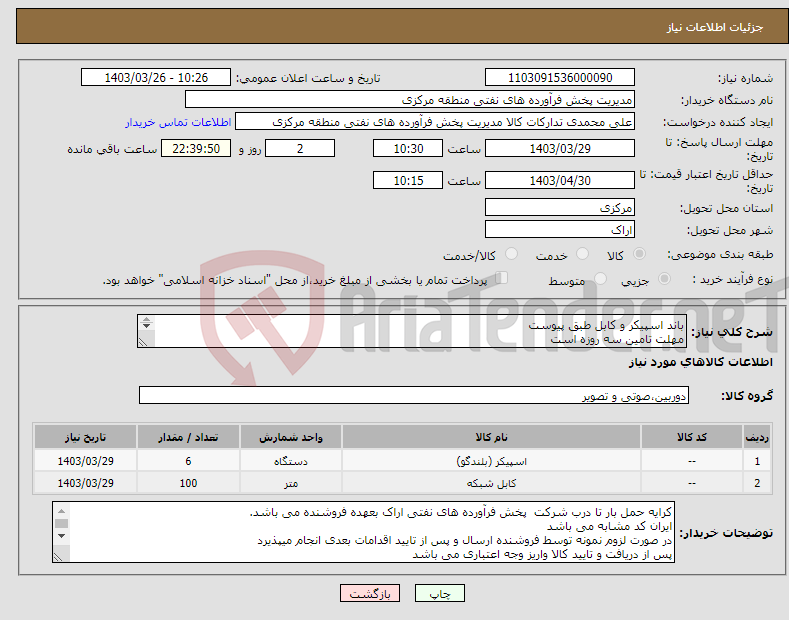This screenshot has height=620, width=789.
Task: Click column header کد کالا
Action: (x=692, y=437)
